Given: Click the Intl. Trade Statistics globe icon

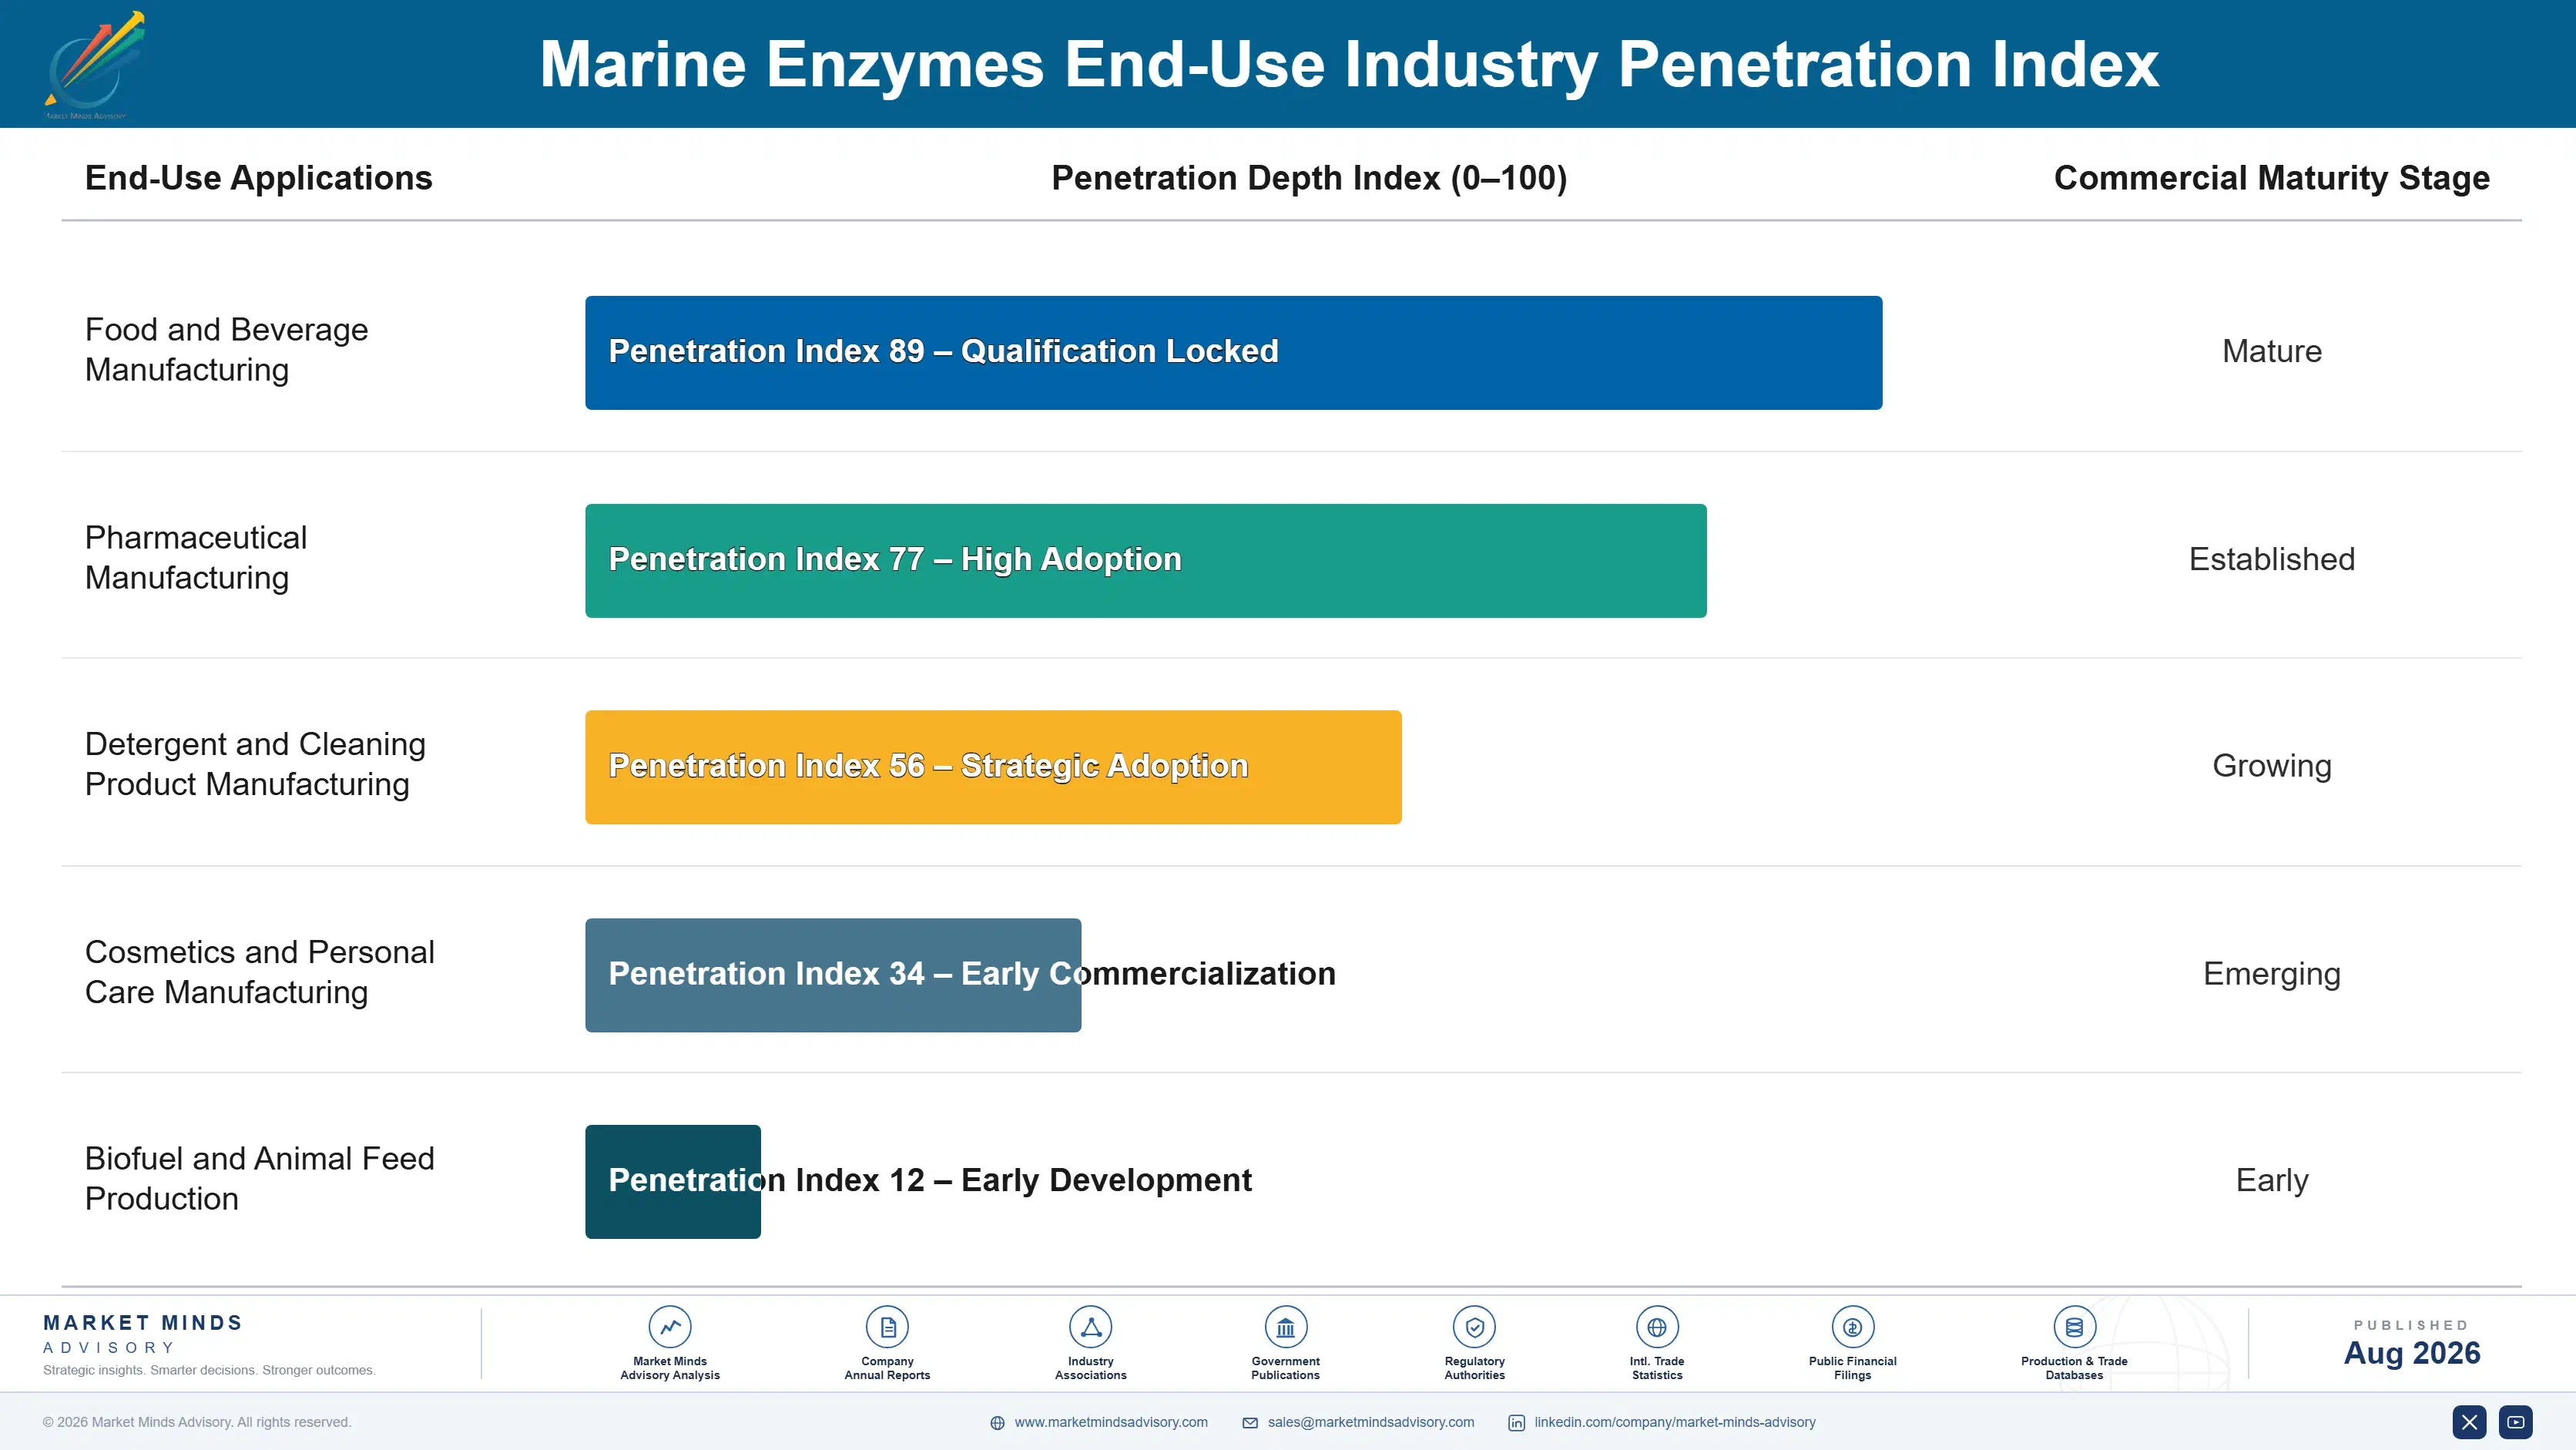Looking at the screenshot, I should (1657, 1327).
